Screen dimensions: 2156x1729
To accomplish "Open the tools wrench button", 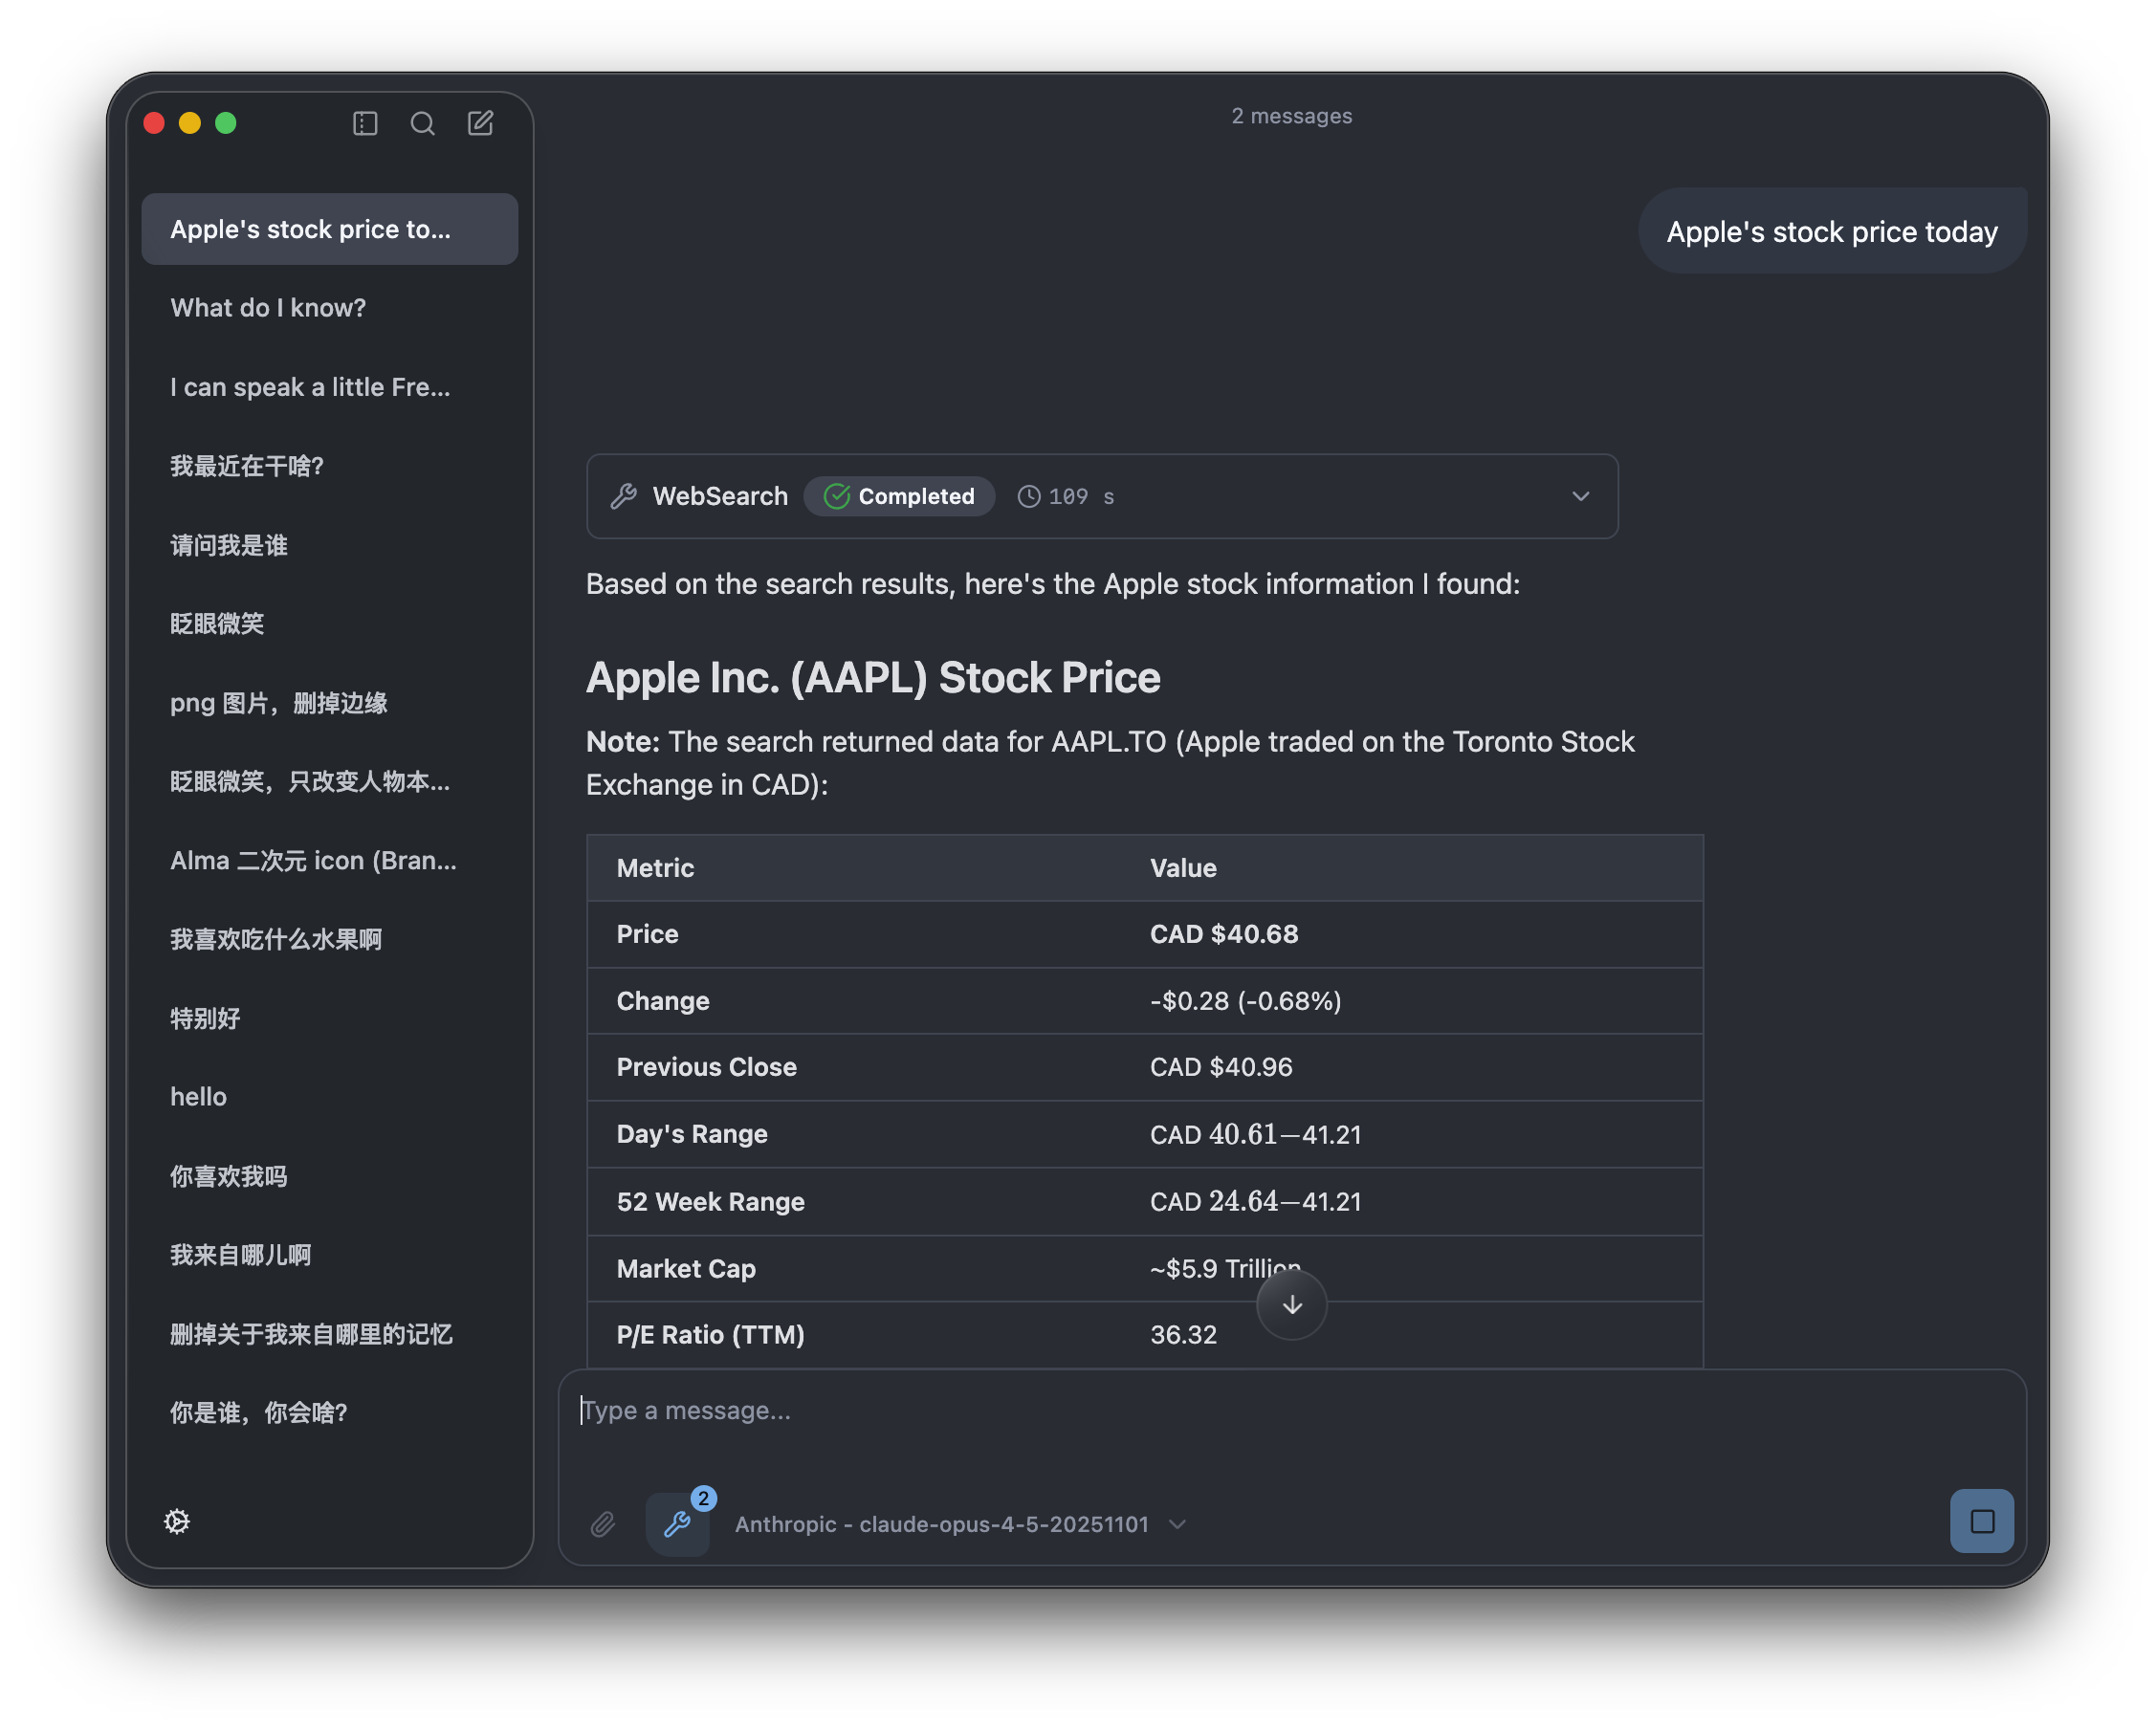I will pyautogui.click(x=678, y=1524).
